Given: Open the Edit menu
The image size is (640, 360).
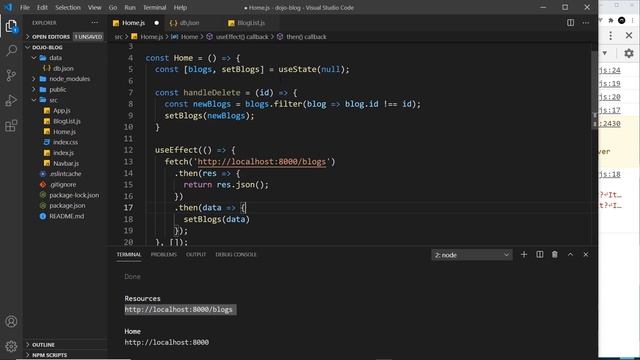Looking at the screenshot, I should pyautogui.click(x=42, y=7).
